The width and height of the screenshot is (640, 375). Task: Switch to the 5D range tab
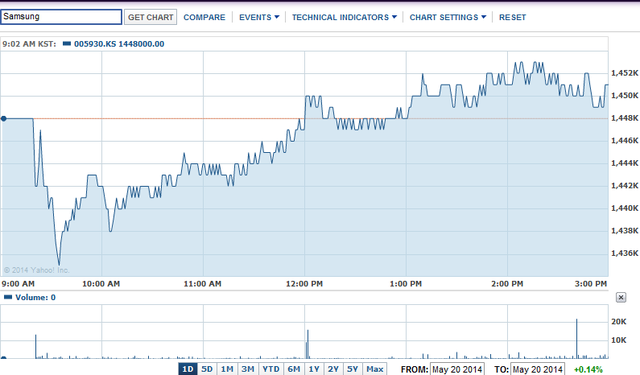(207, 369)
